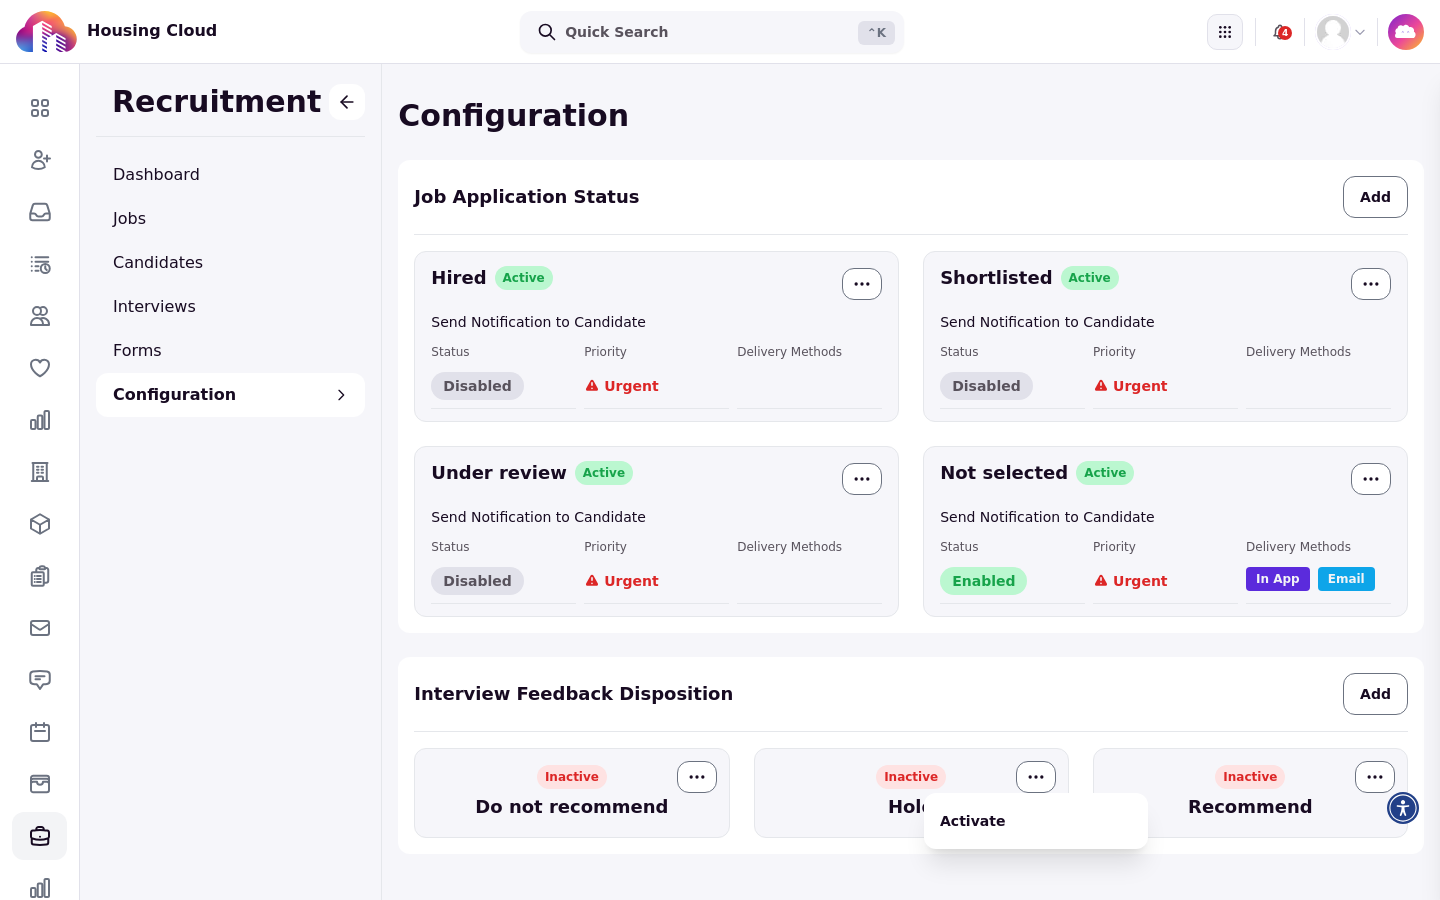Open options menu for Recommend disposition

tap(1375, 777)
